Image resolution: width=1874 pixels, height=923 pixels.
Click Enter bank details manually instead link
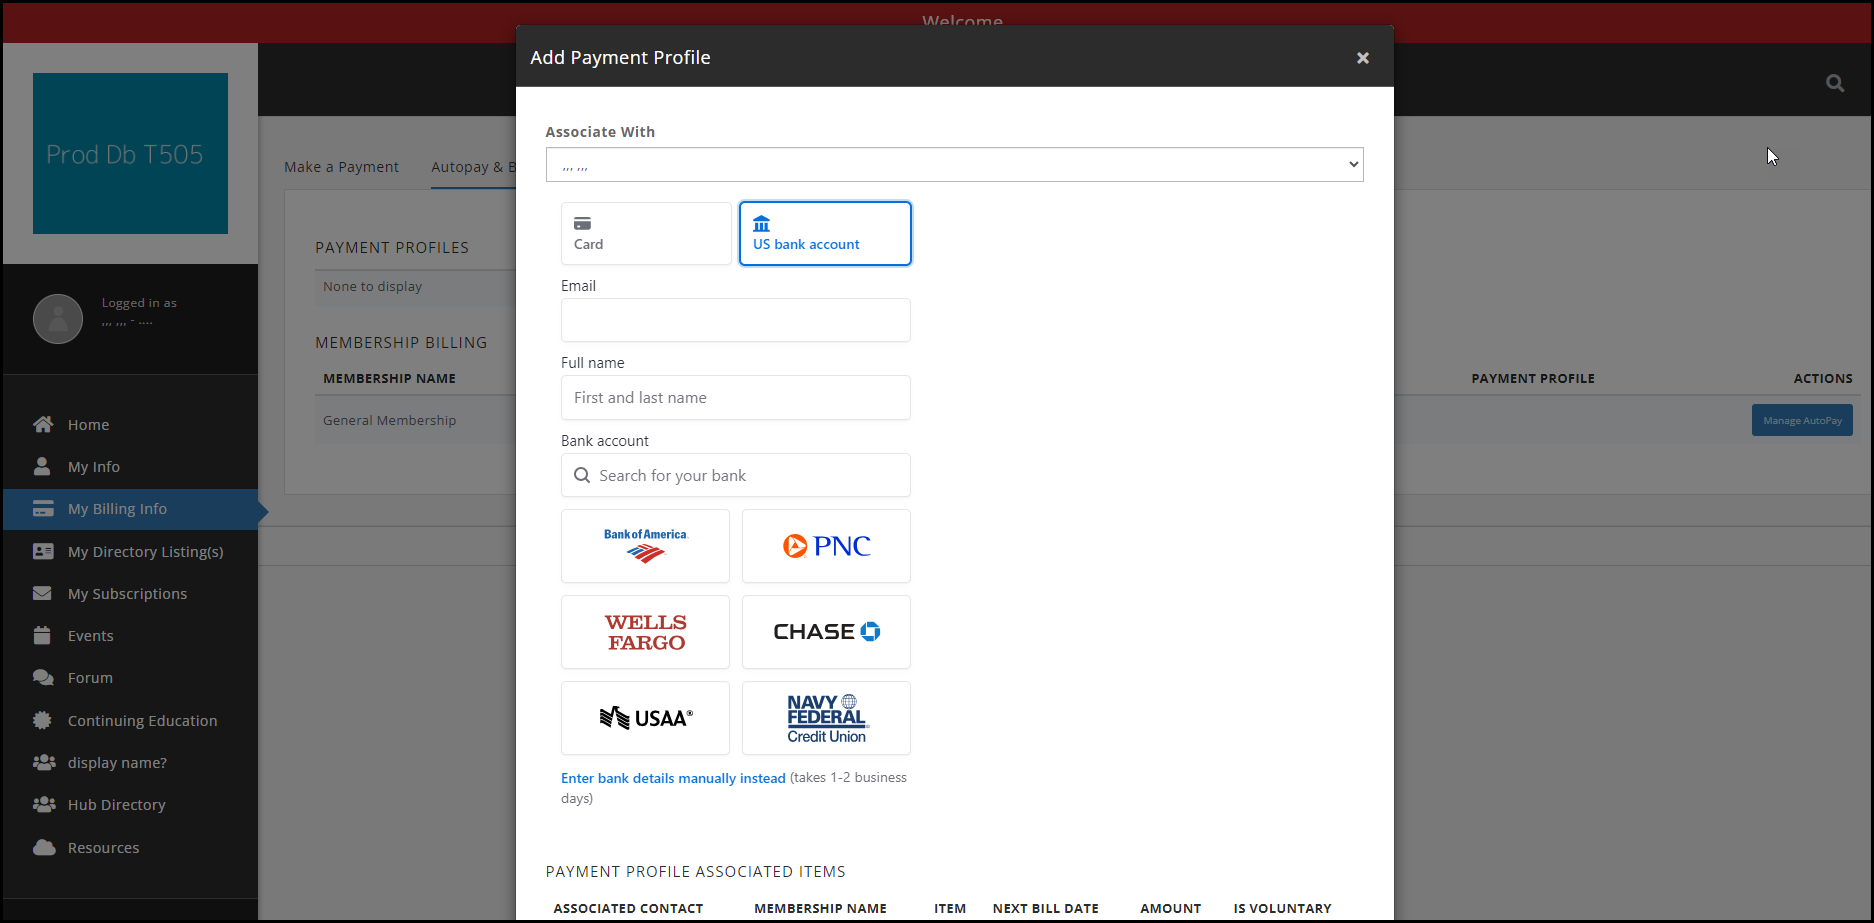click(x=673, y=778)
